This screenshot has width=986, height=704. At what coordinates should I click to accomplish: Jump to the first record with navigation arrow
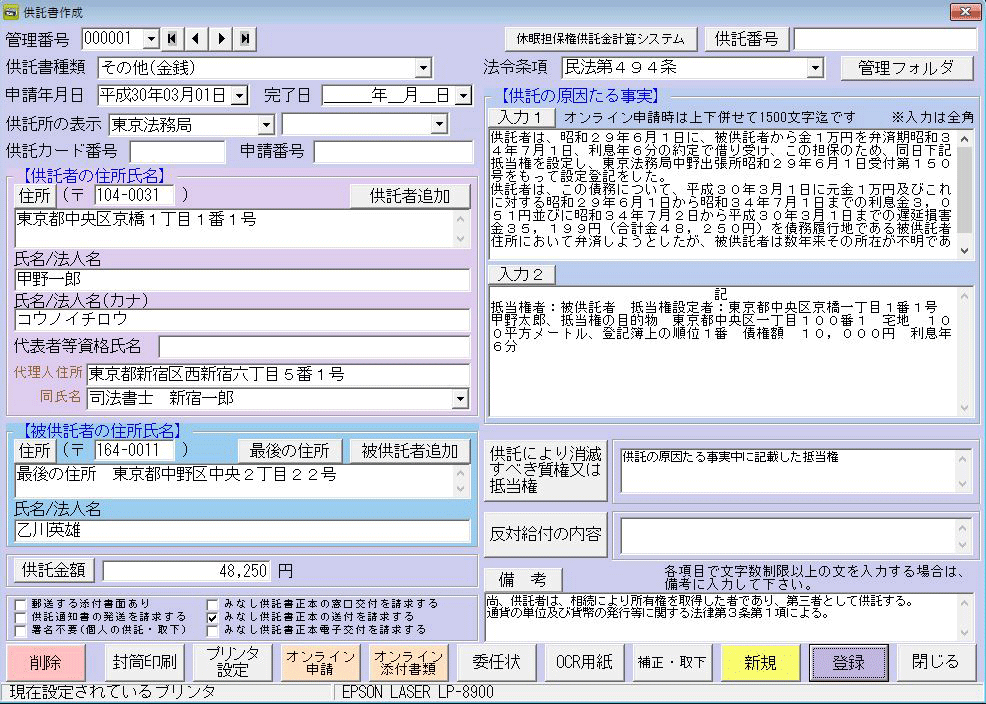coord(172,39)
